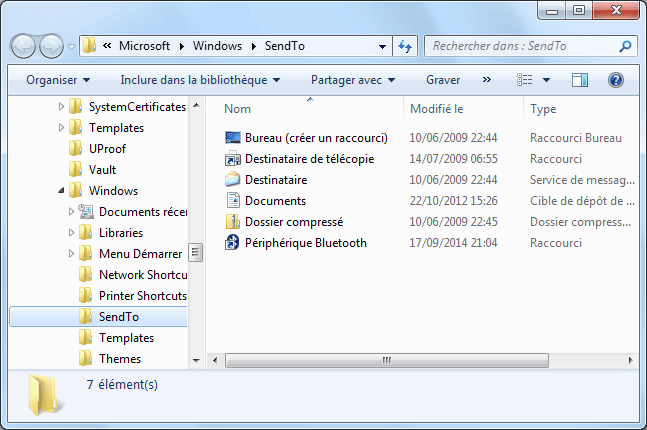Click the Refresh button beside address bar
This screenshot has width=647, height=430.
coord(405,46)
